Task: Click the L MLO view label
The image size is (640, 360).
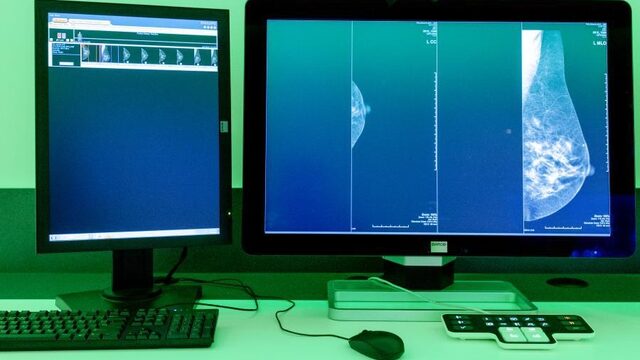Action: coord(600,43)
